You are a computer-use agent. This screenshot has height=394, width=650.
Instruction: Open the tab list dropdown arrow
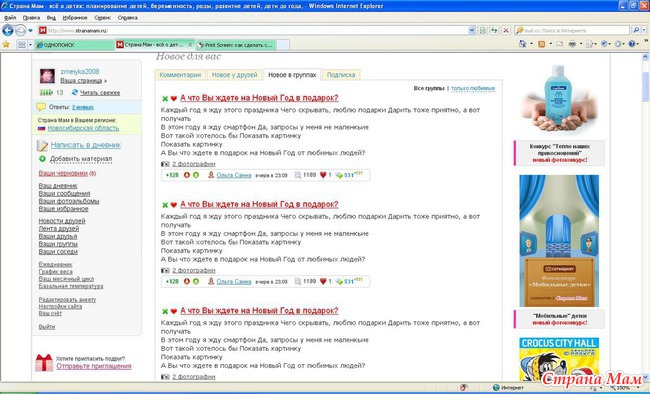tap(30, 45)
